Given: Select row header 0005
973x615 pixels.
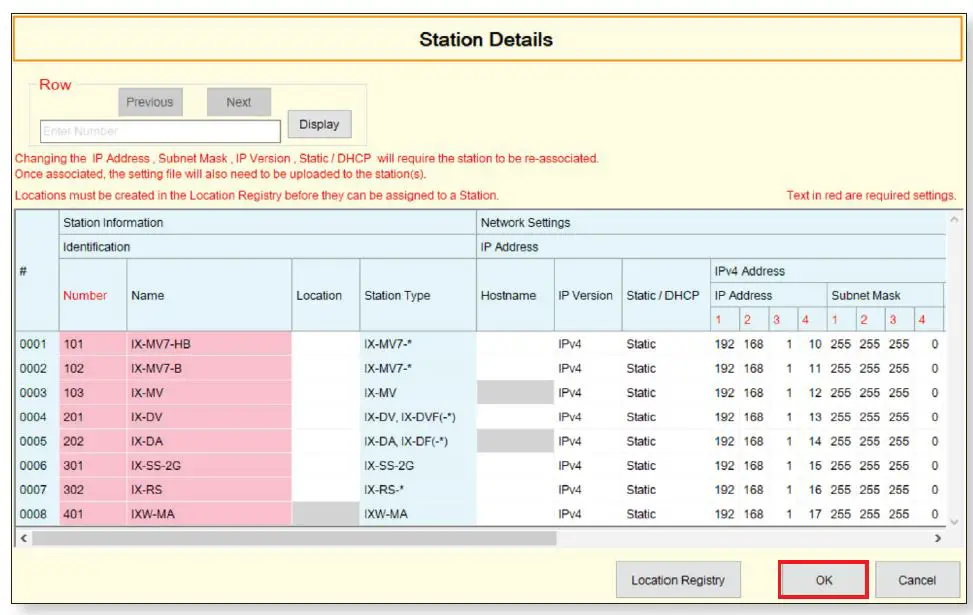Looking at the screenshot, I should 35,441.
